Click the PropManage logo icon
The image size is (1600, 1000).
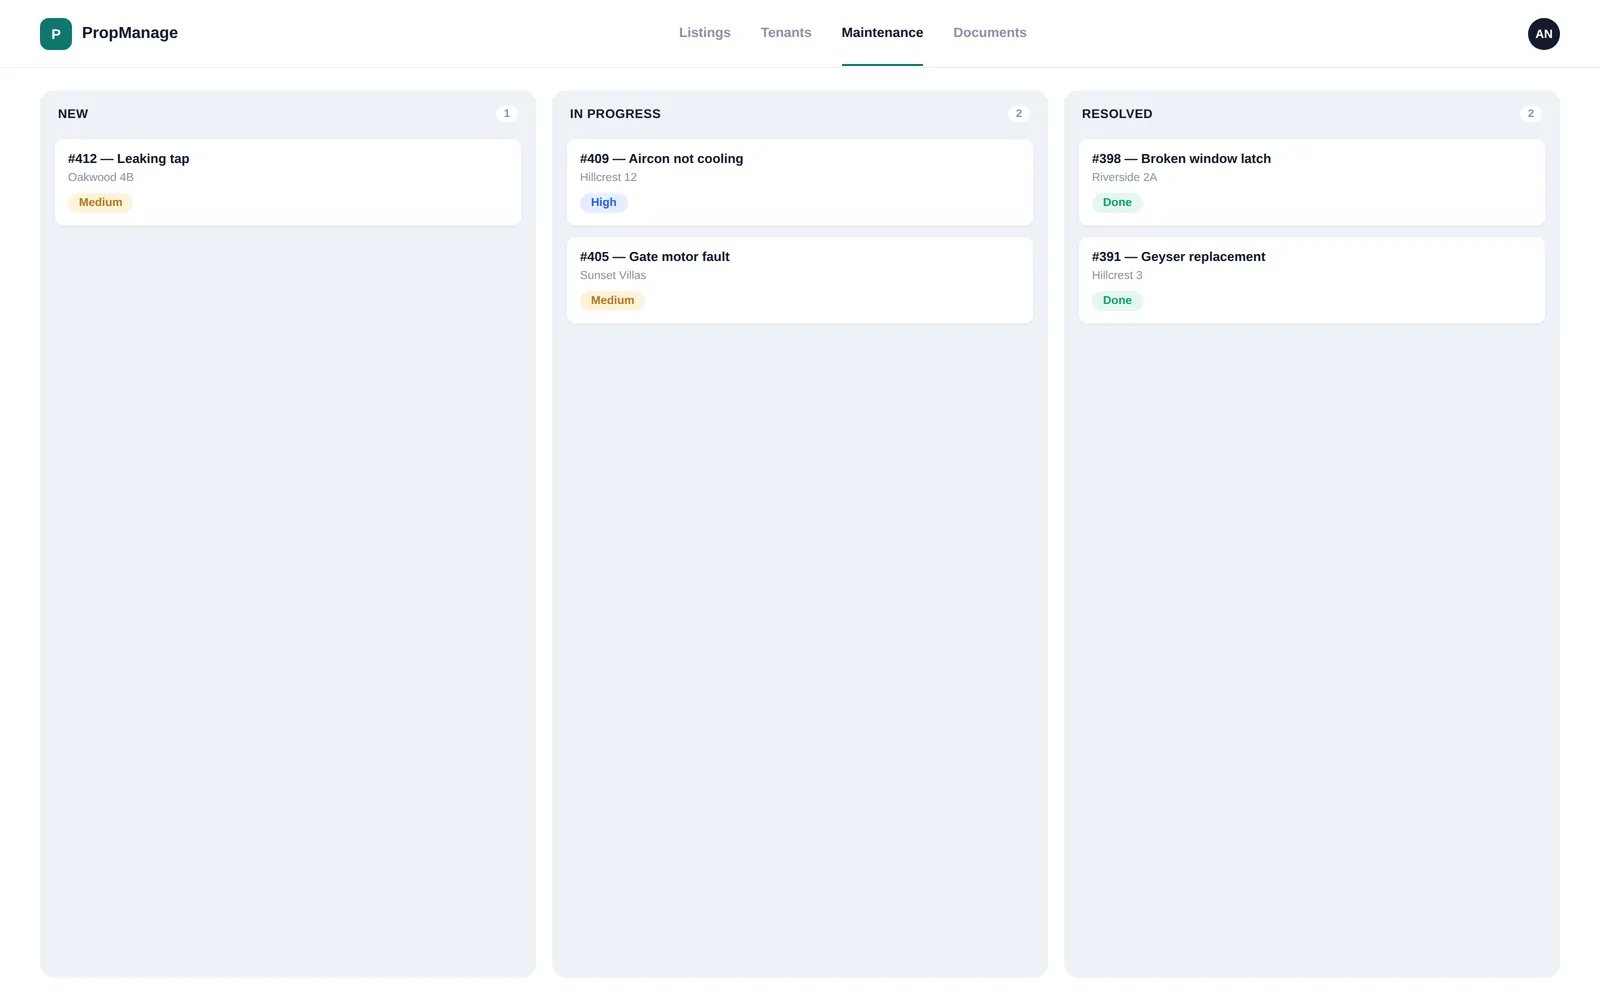point(56,34)
